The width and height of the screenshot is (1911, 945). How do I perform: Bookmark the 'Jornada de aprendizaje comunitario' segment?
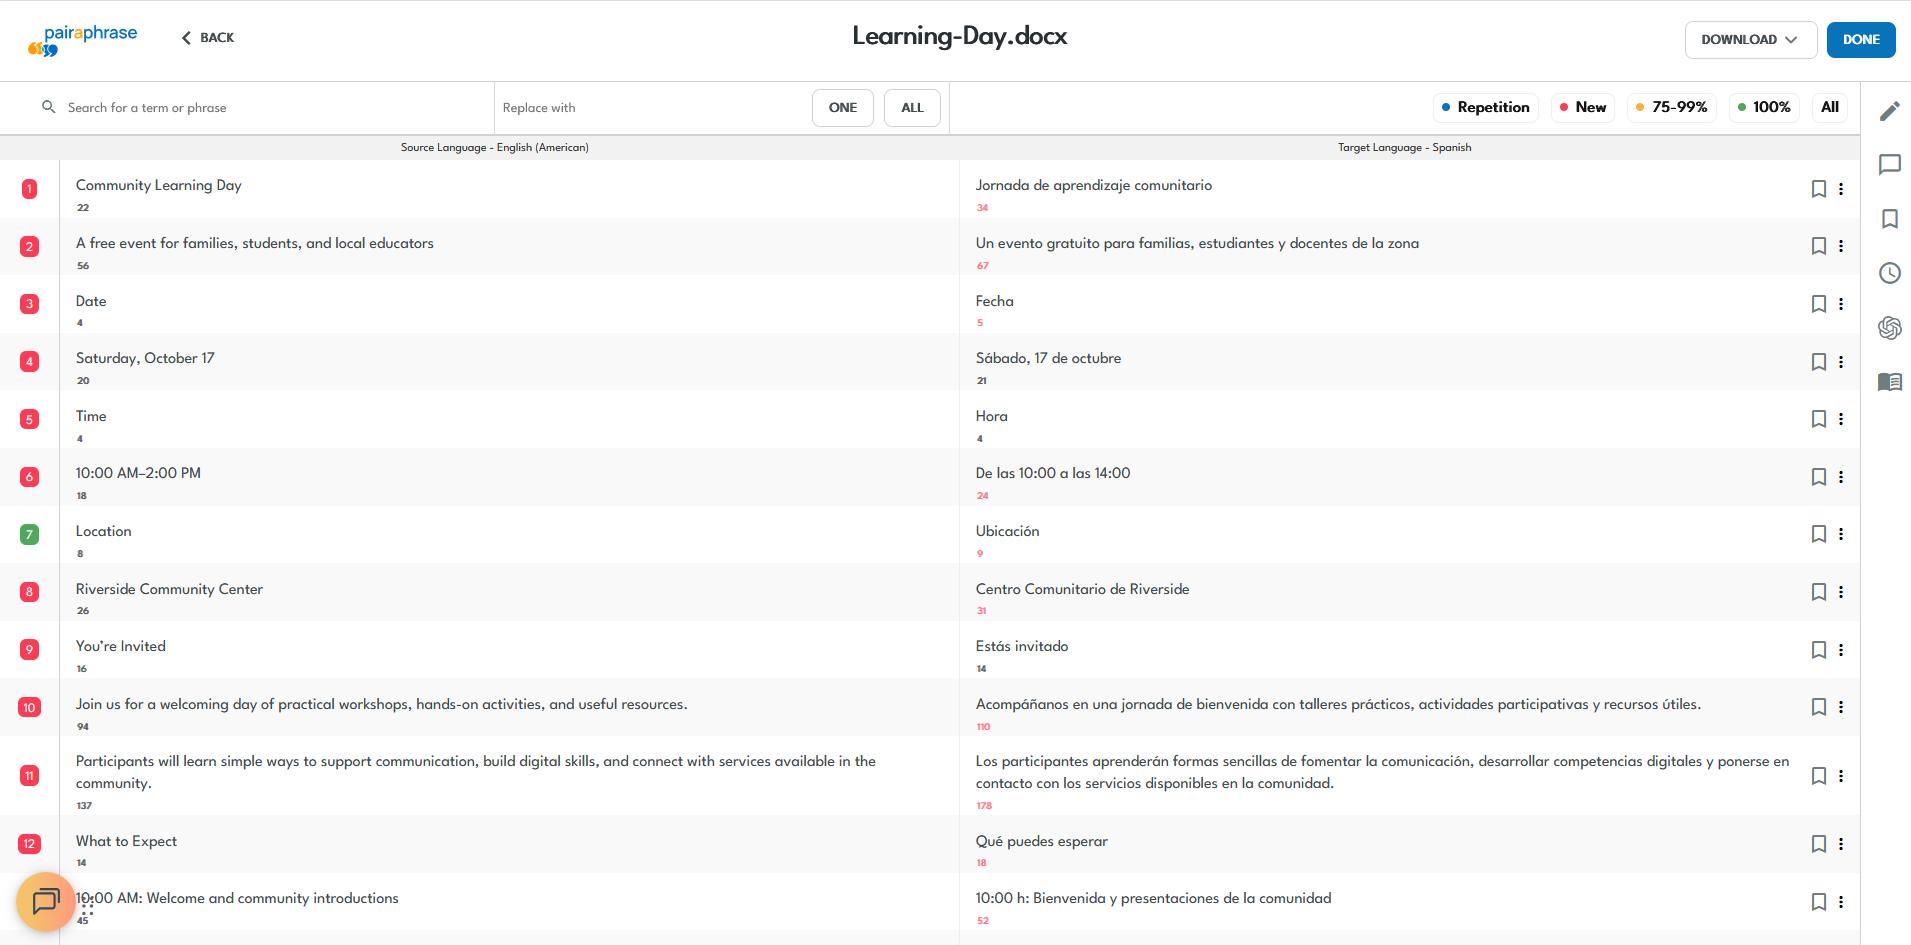[x=1819, y=189]
